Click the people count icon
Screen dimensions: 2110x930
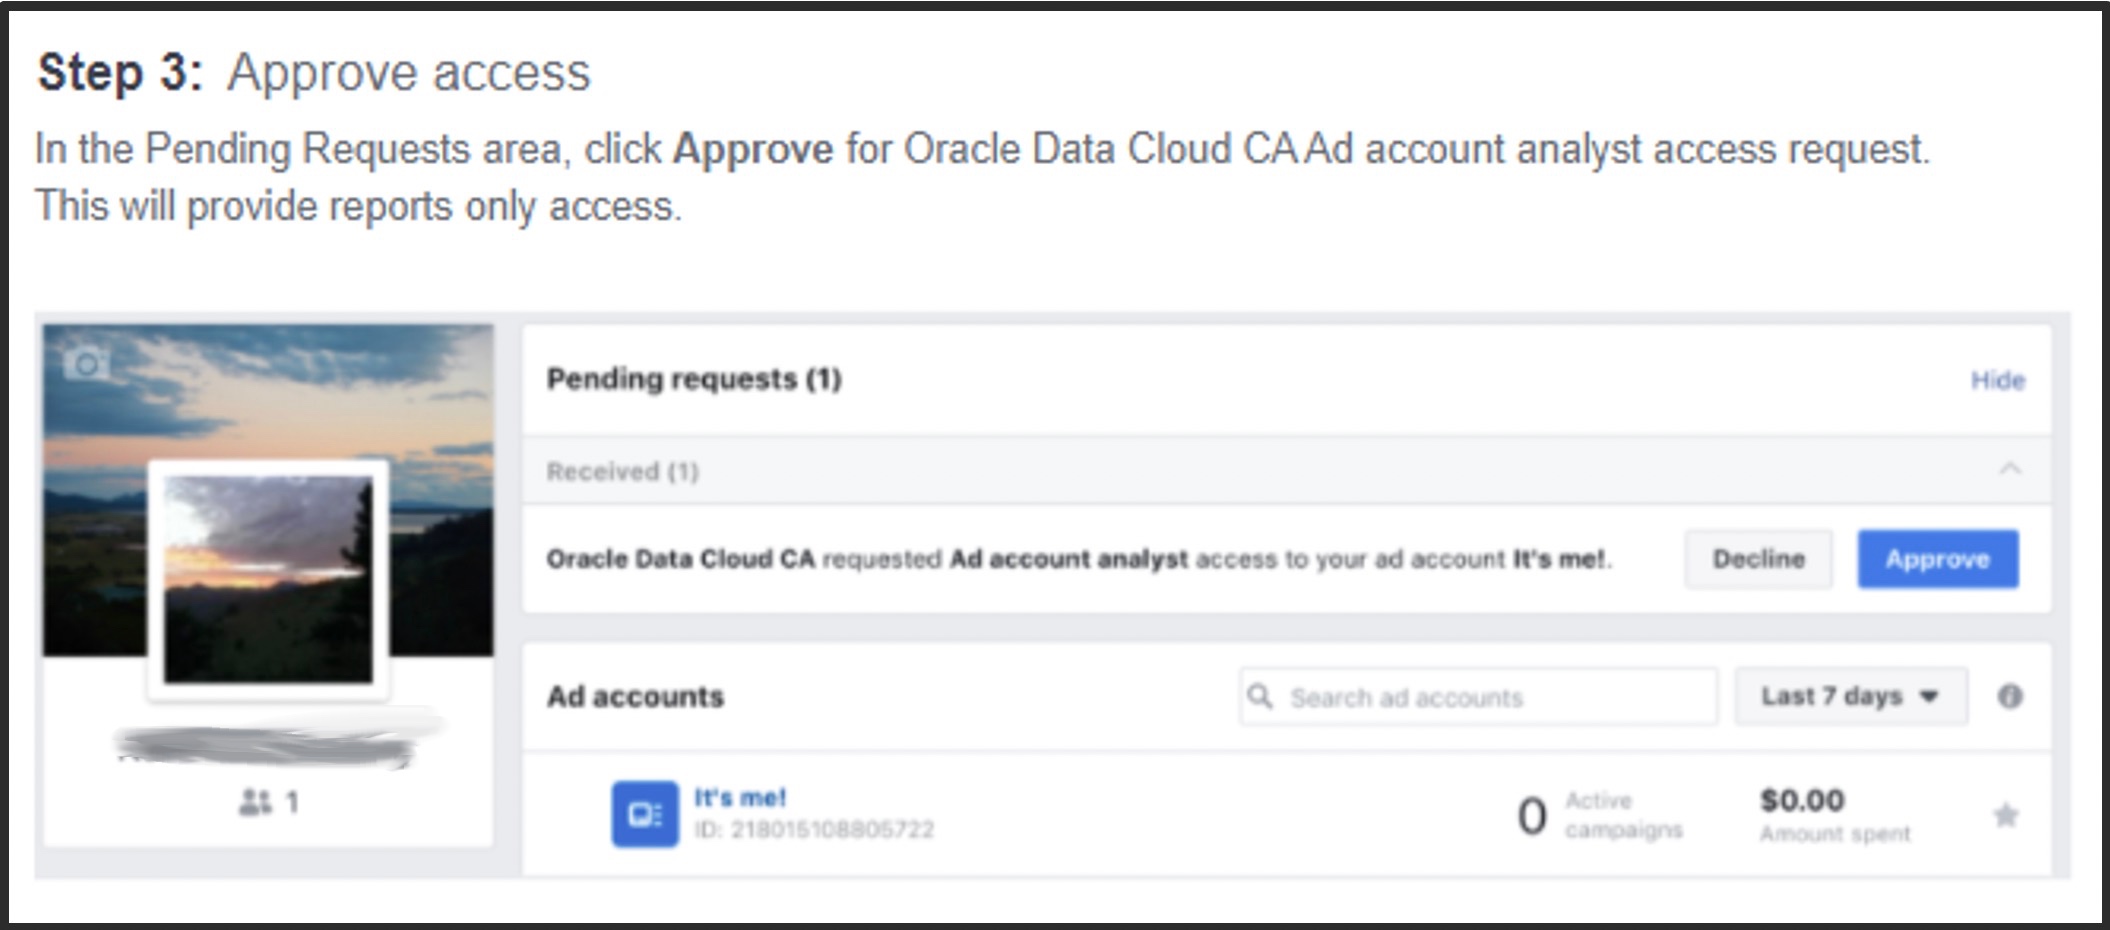pyautogui.click(x=255, y=801)
